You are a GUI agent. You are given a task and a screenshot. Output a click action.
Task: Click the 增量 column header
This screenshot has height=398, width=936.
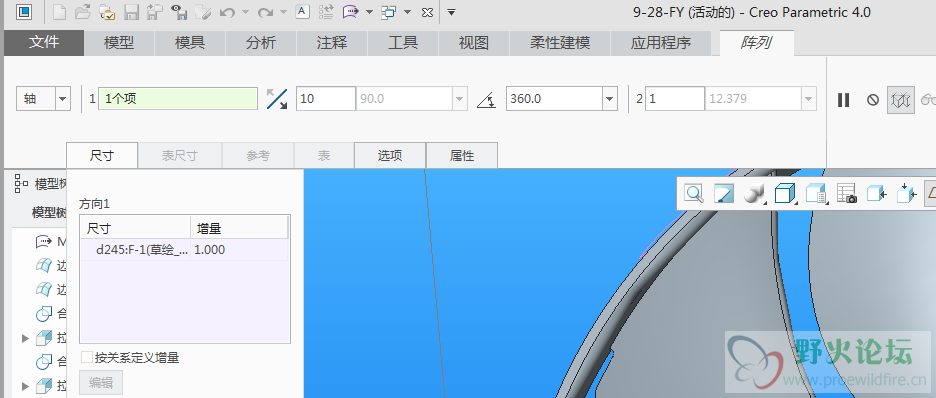coord(239,228)
